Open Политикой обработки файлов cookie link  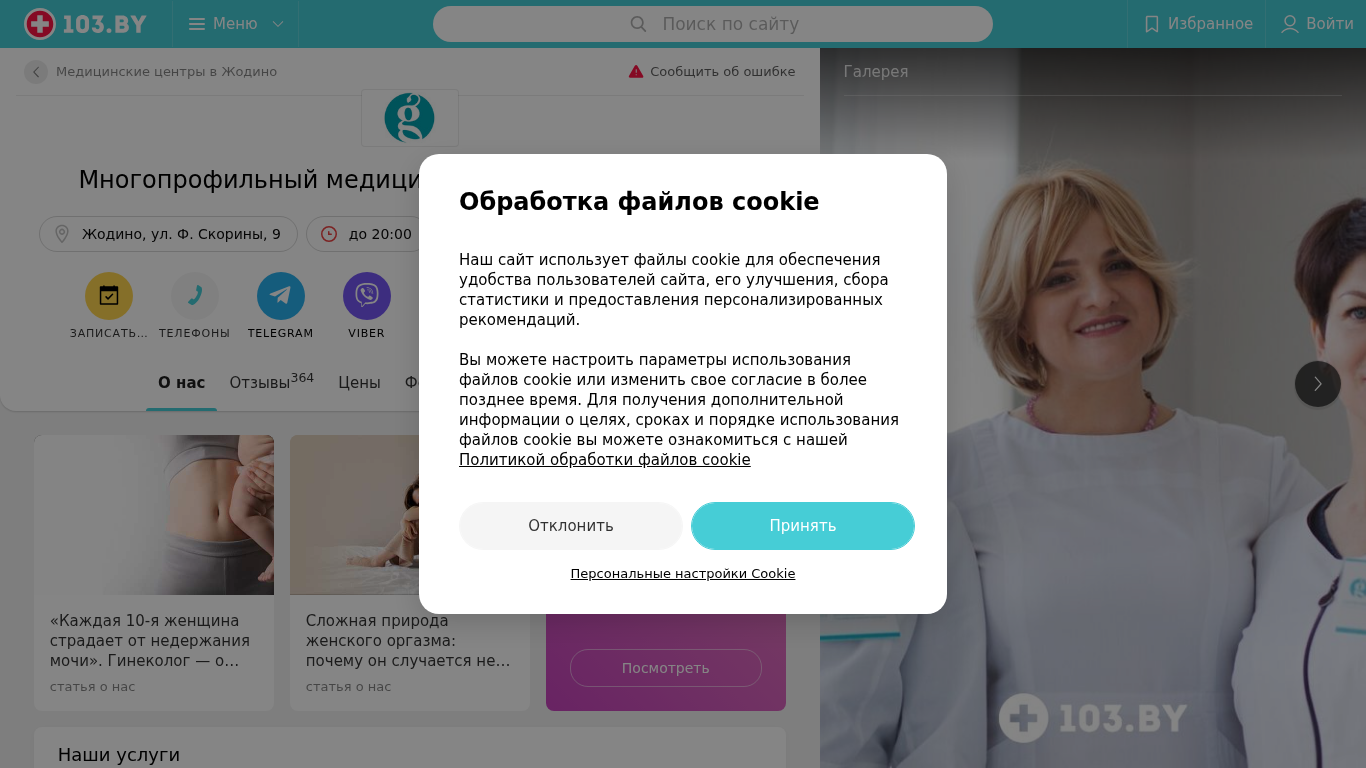(605, 460)
